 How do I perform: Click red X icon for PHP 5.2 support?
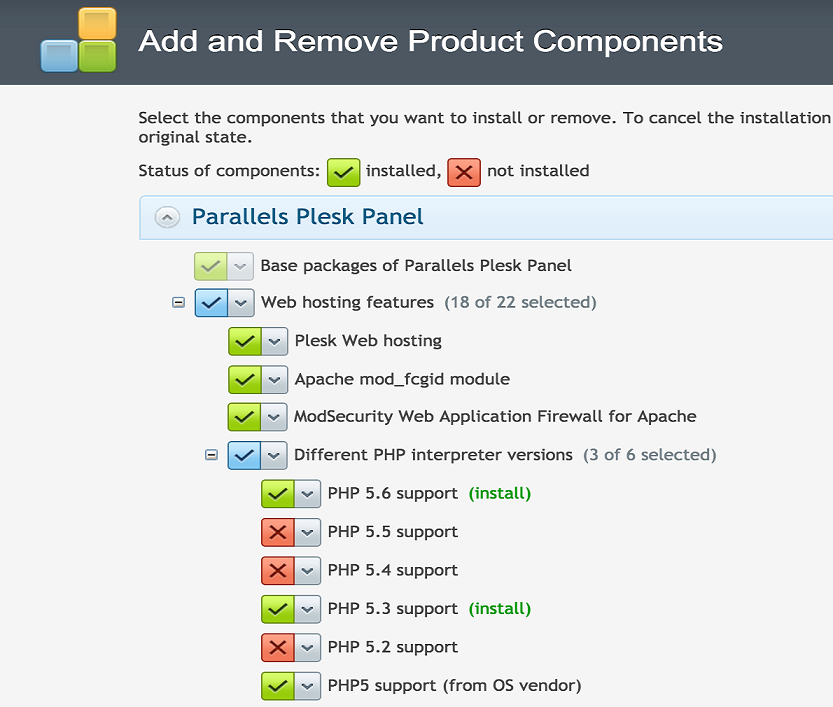tap(277, 648)
